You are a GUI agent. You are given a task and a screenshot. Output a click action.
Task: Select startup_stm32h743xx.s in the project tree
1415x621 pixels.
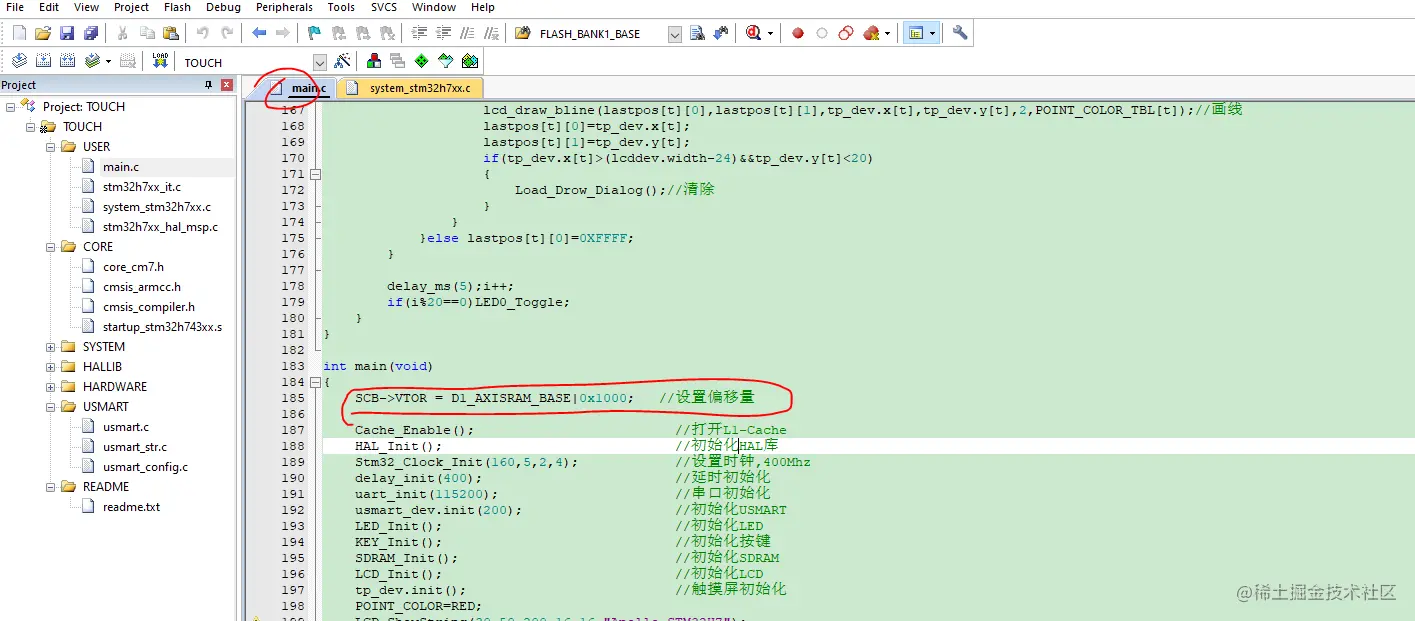coord(162,327)
